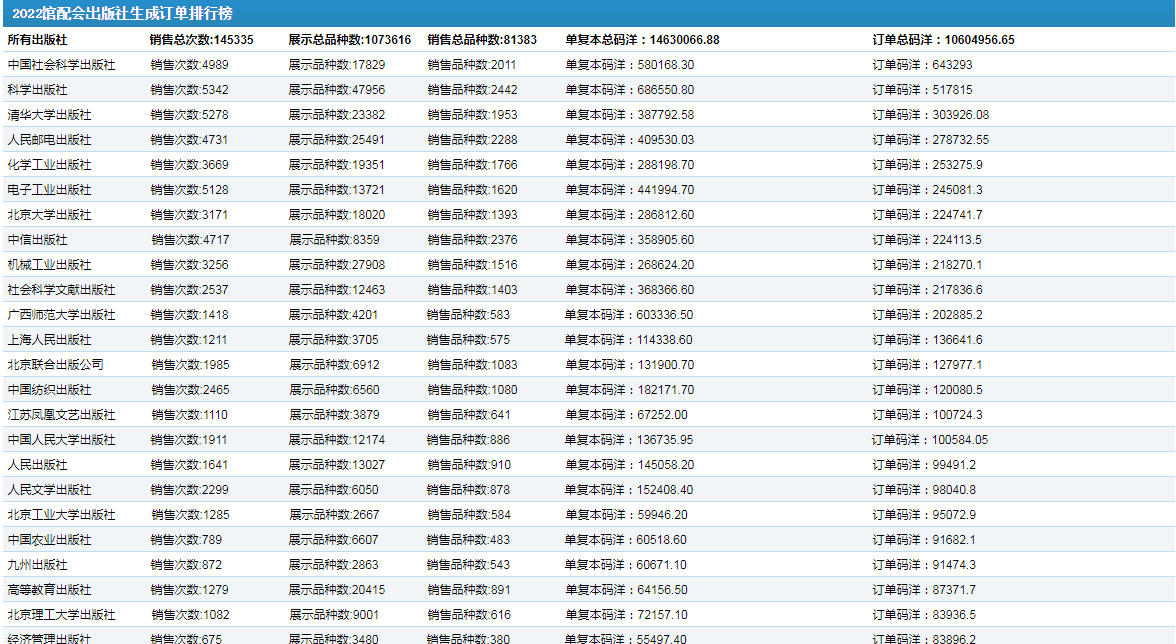Click the 2022馆配会出版社生成订单排行榜 title bar
Screen dimensions: 1176x644
click(x=122, y=14)
